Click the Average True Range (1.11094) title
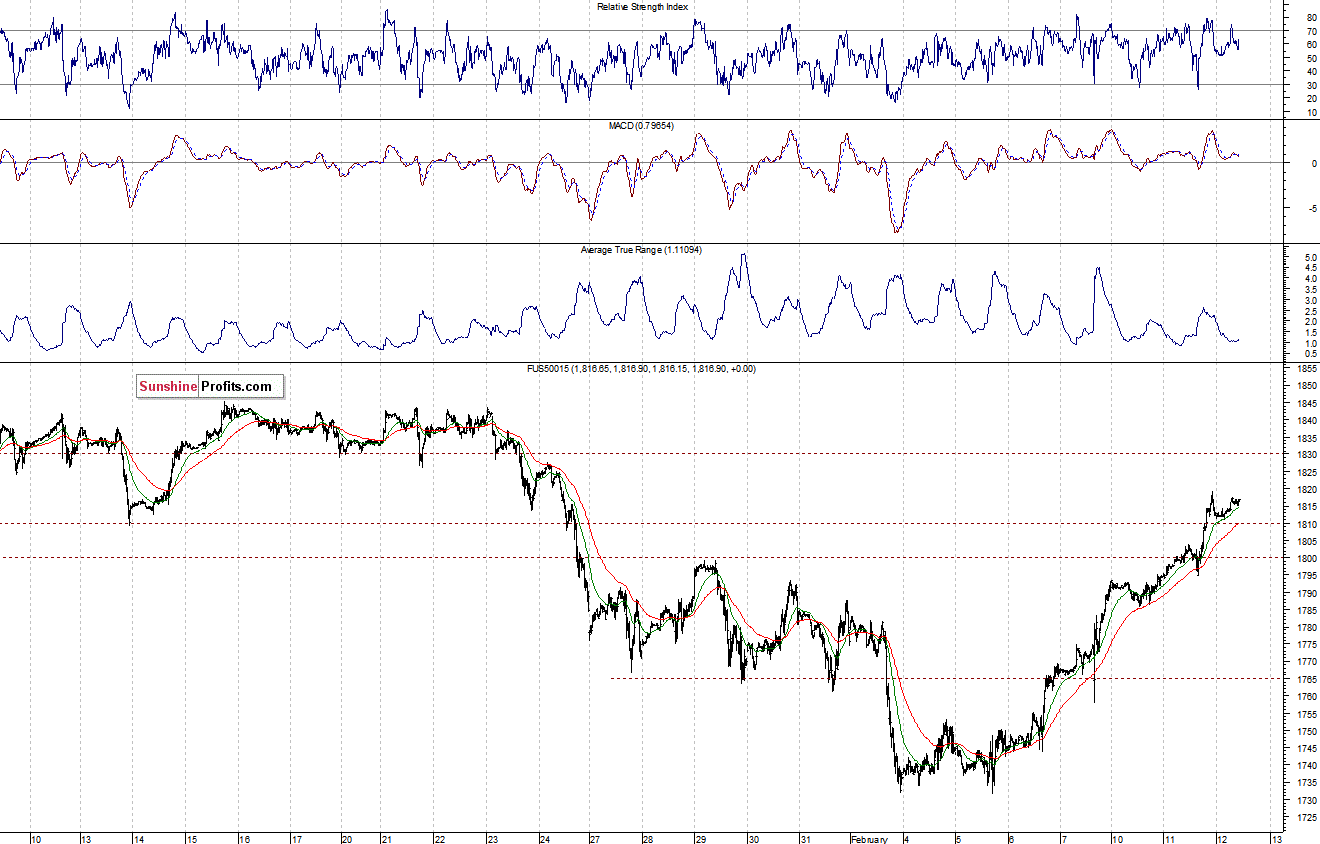The width and height of the screenshot is (1320, 844). point(641,249)
